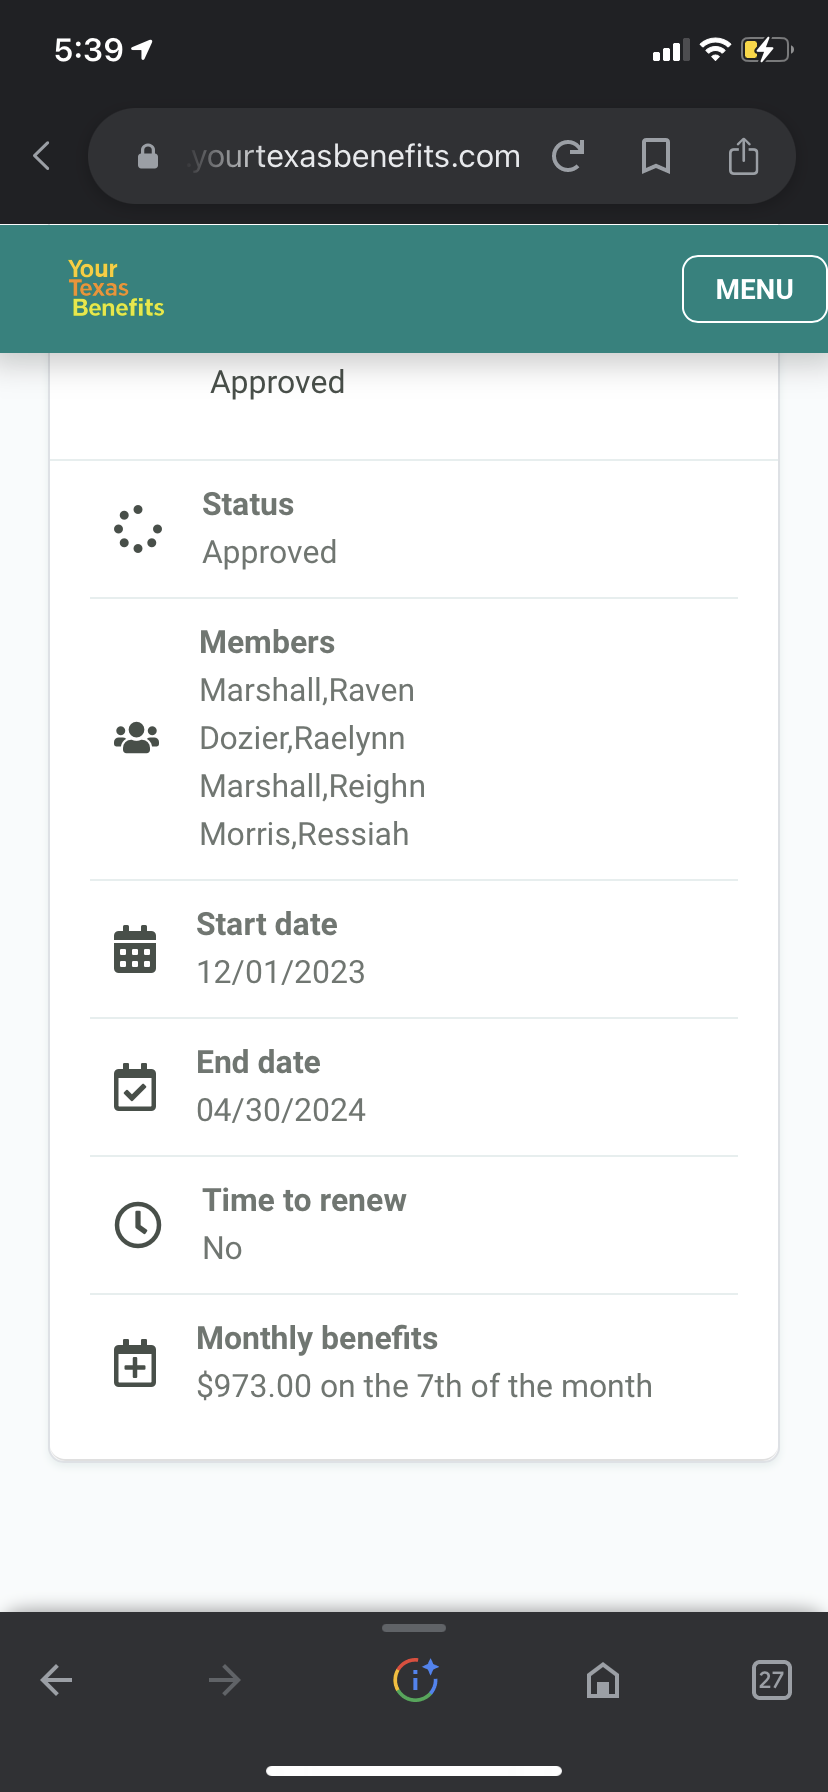Tap the lock icon in address bar
The height and width of the screenshot is (1792, 828).
click(148, 156)
